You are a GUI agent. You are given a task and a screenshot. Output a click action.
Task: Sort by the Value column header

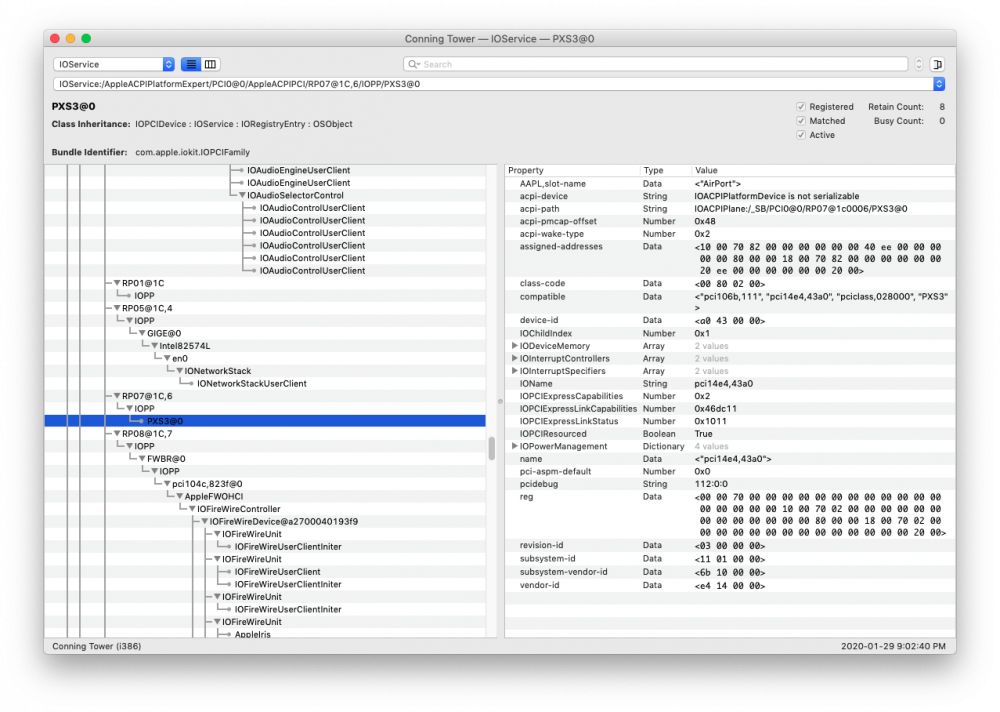tap(823, 170)
